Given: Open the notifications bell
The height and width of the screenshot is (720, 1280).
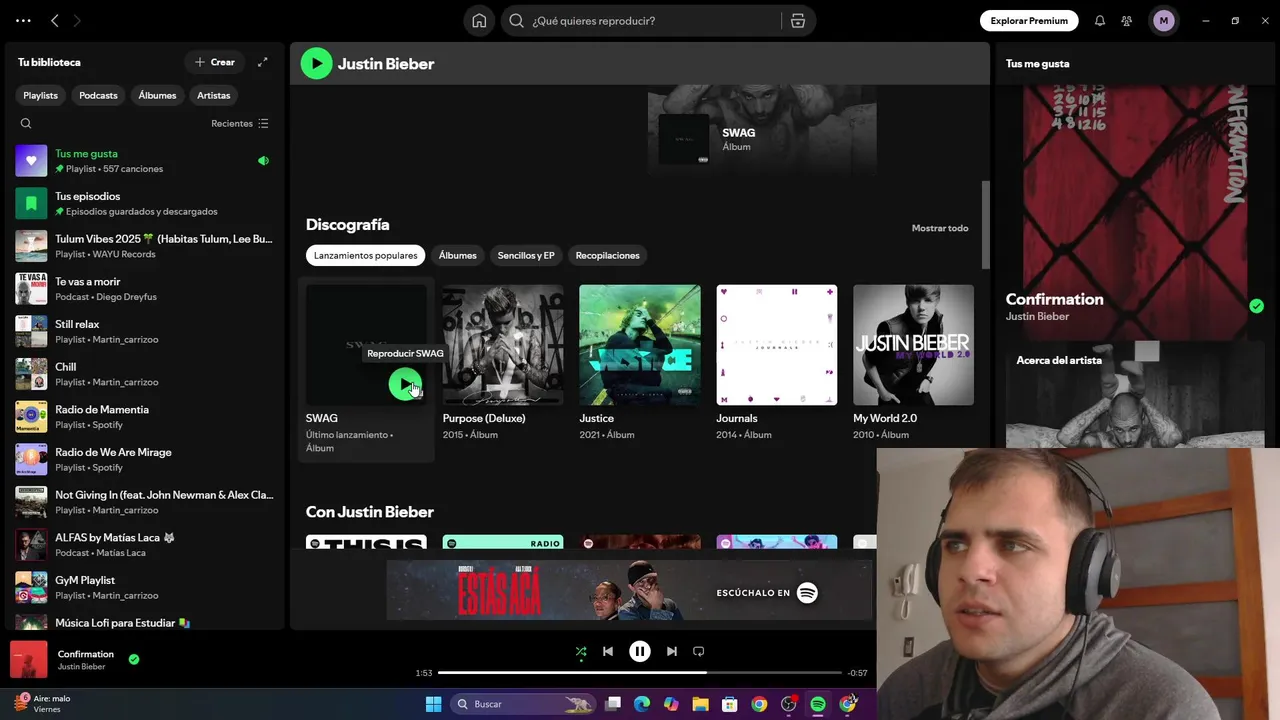Looking at the screenshot, I should (x=1100, y=20).
